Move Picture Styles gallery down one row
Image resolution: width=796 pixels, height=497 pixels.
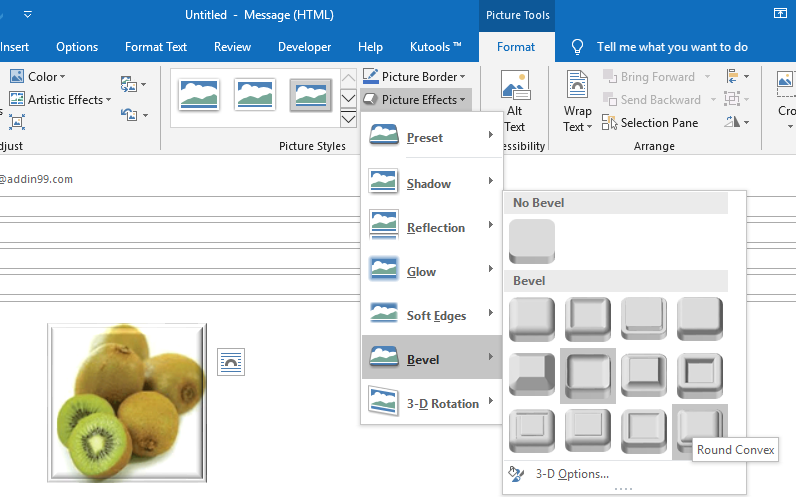[348, 98]
